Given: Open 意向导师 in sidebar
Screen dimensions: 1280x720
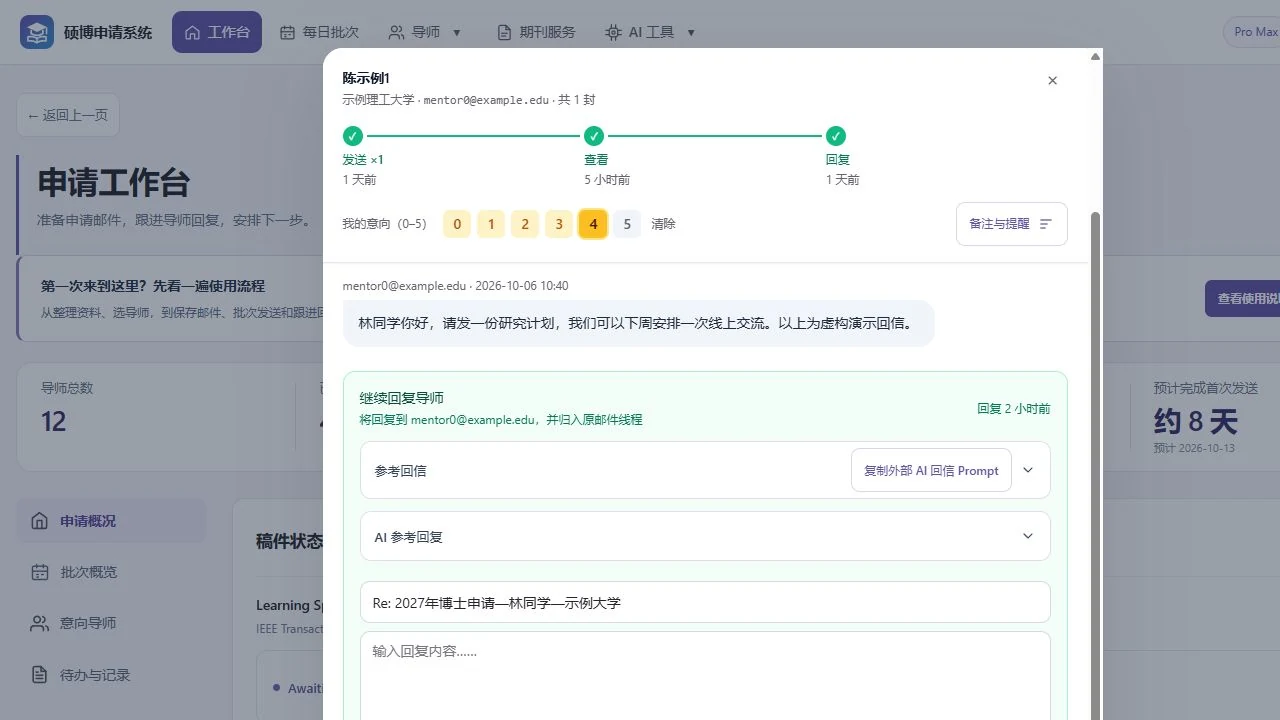Looking at the screenshot, I should pos(111,623).
